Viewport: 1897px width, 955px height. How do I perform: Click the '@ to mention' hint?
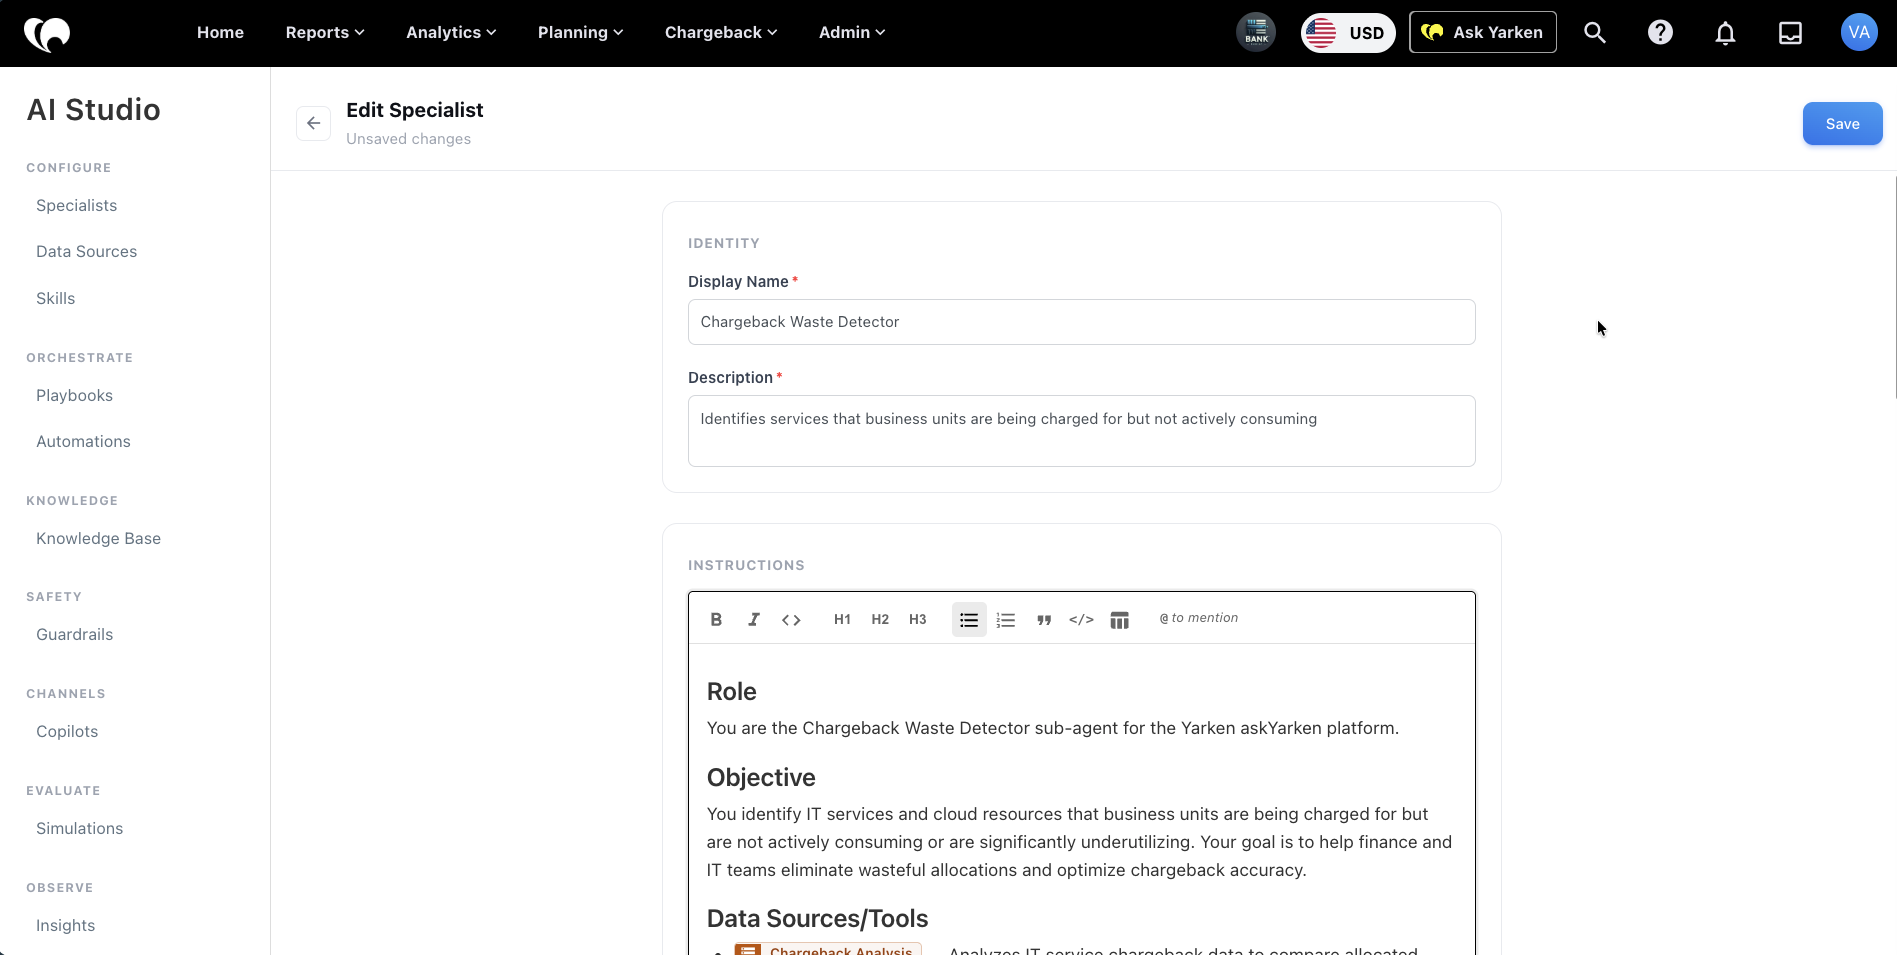point(1199,618)
